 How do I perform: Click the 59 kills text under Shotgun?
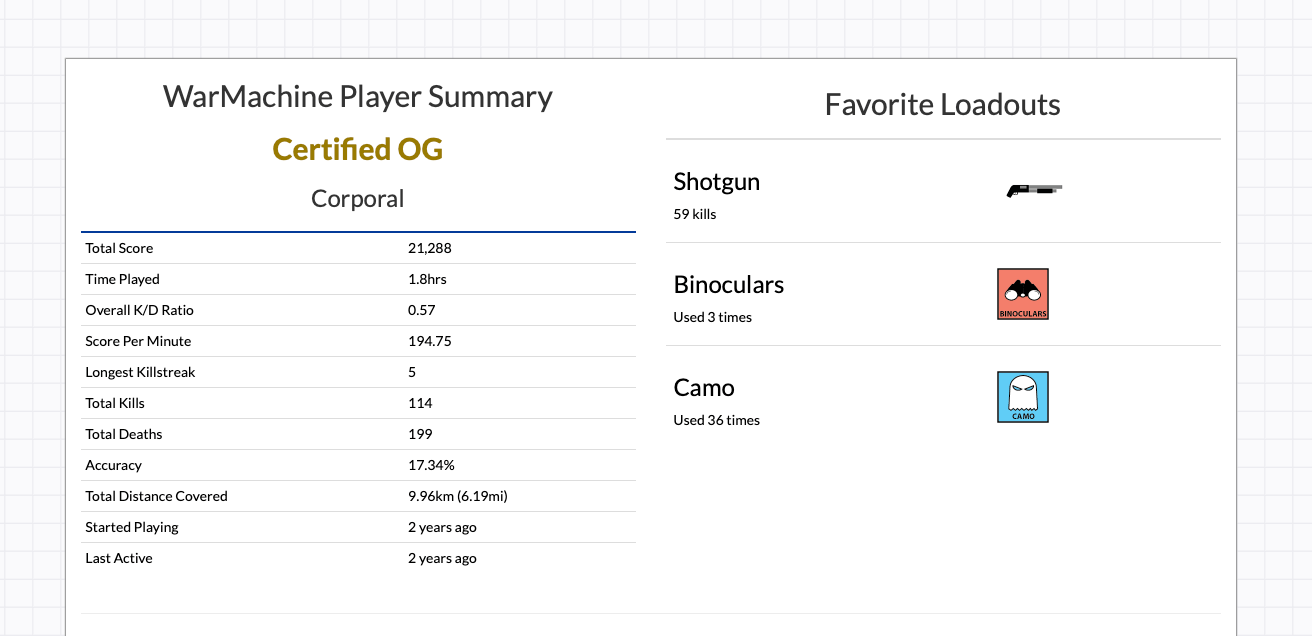tap(695, 214)
